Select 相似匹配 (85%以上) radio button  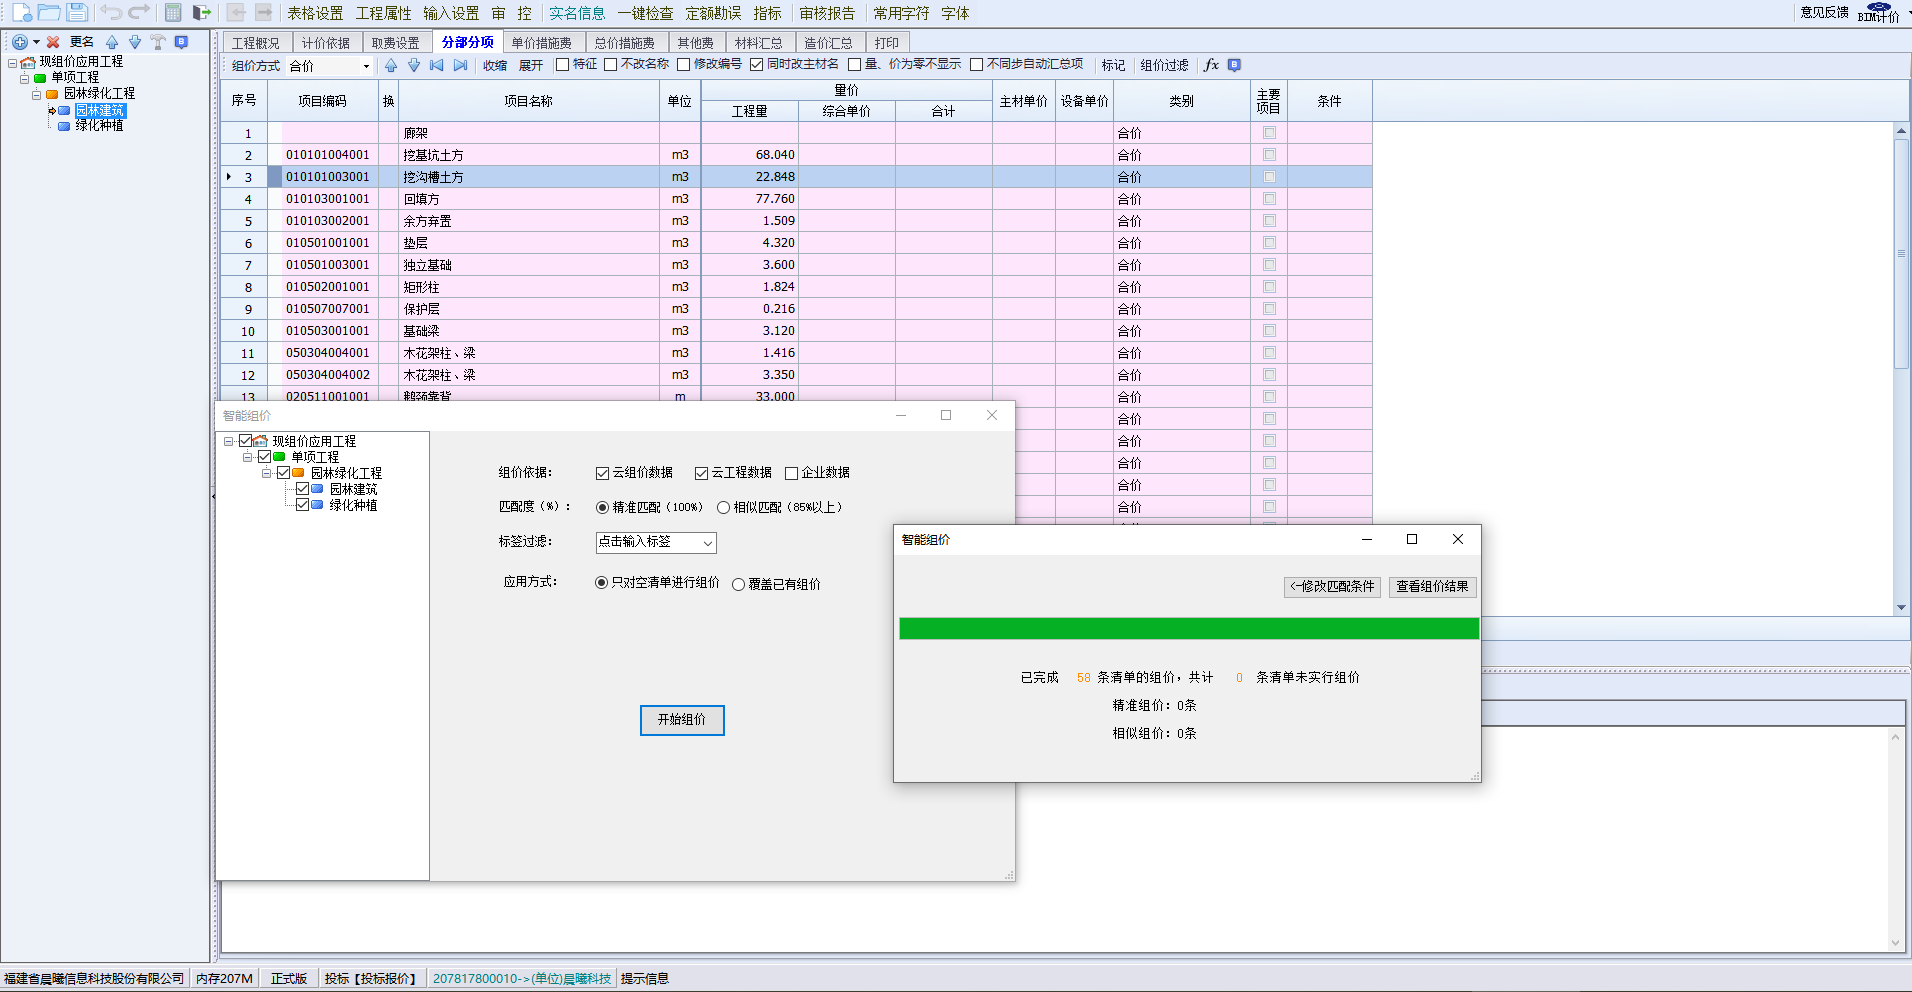(723, 508)
